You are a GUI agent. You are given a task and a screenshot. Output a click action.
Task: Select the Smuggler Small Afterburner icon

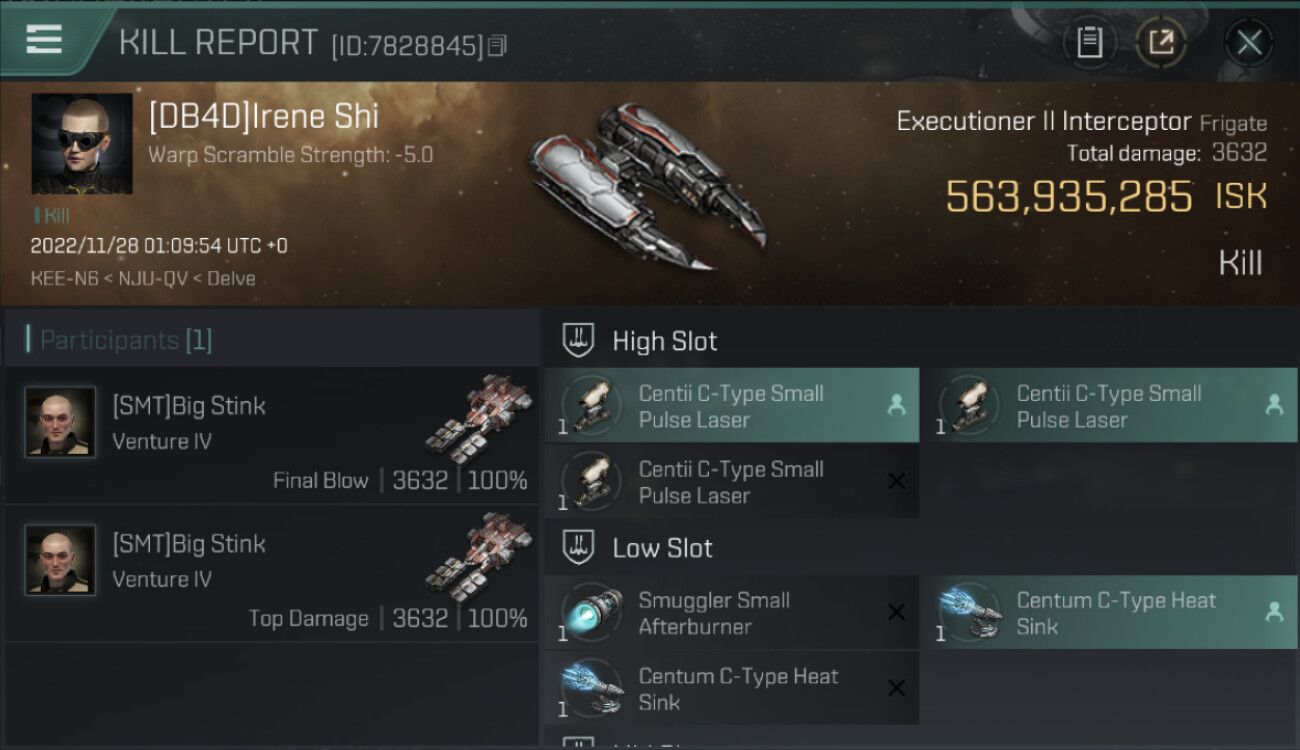click(591, 613)
